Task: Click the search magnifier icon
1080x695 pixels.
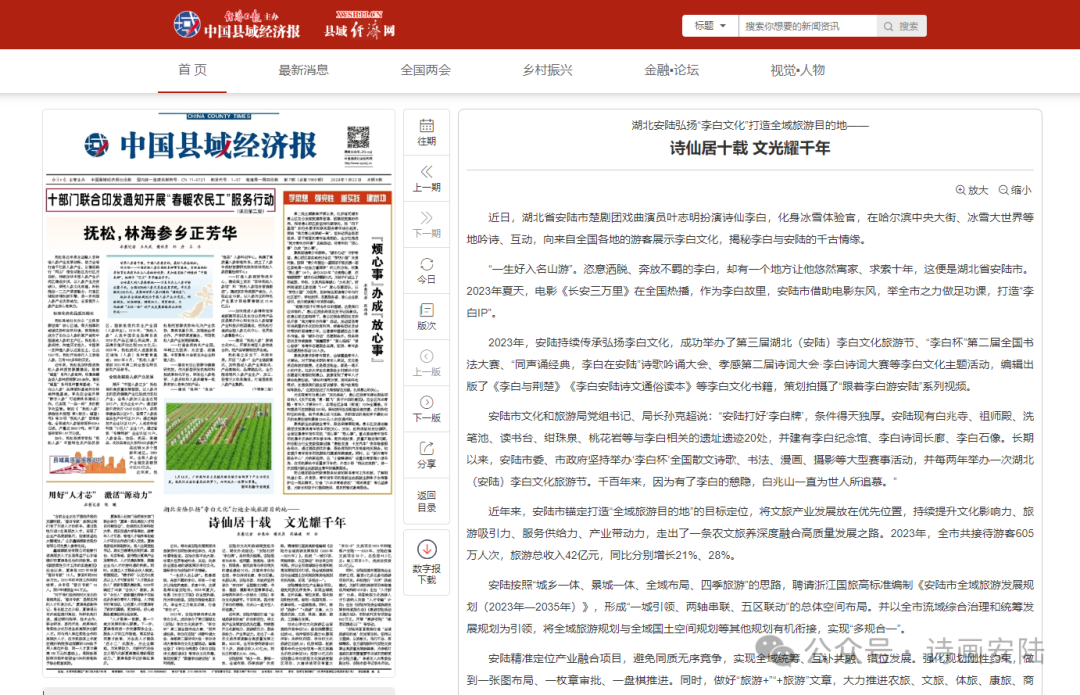Action: (x=888, y=26)
